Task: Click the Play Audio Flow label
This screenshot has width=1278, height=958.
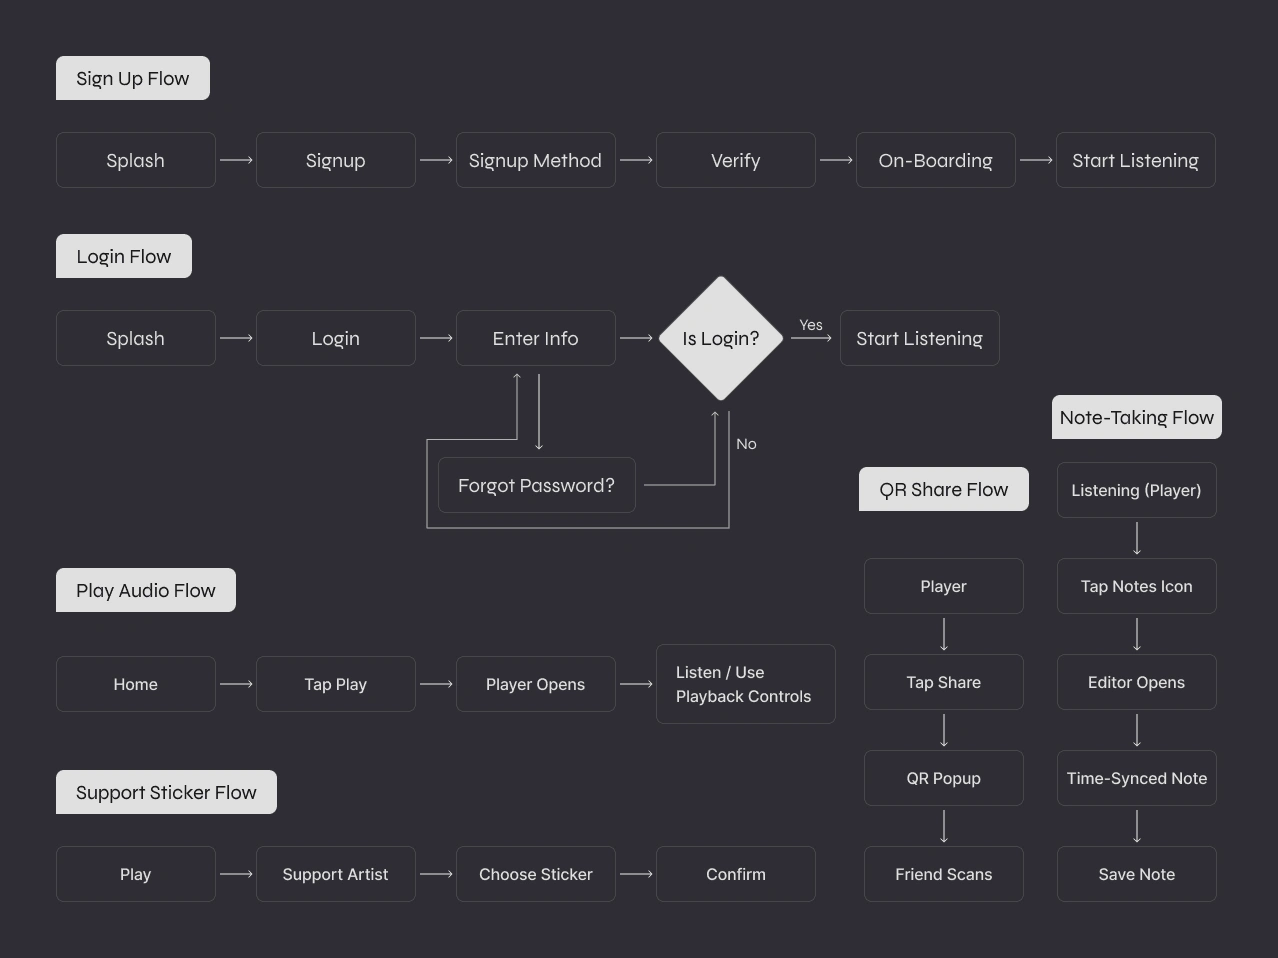Action: 146,590
